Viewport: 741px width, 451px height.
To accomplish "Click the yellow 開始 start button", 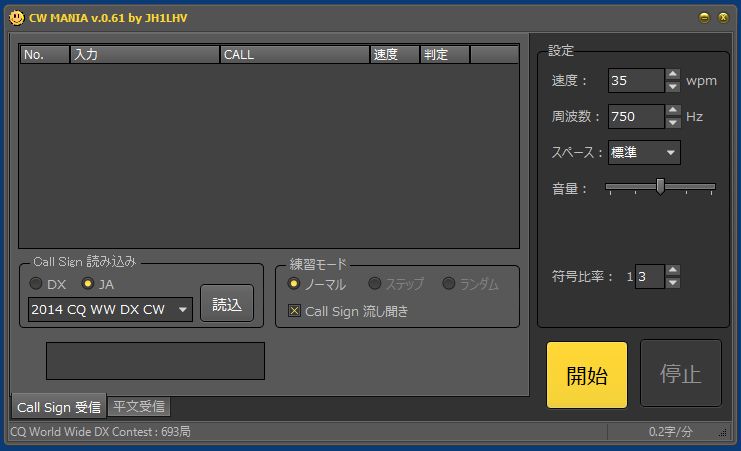I will tap(587, 375).
